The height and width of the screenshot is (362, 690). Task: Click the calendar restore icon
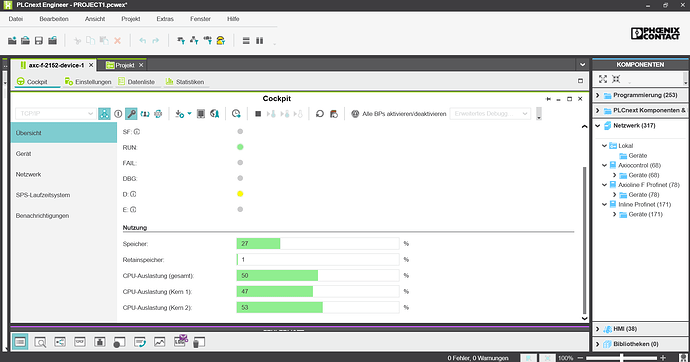pyautogui.click(x=334, y=113)
